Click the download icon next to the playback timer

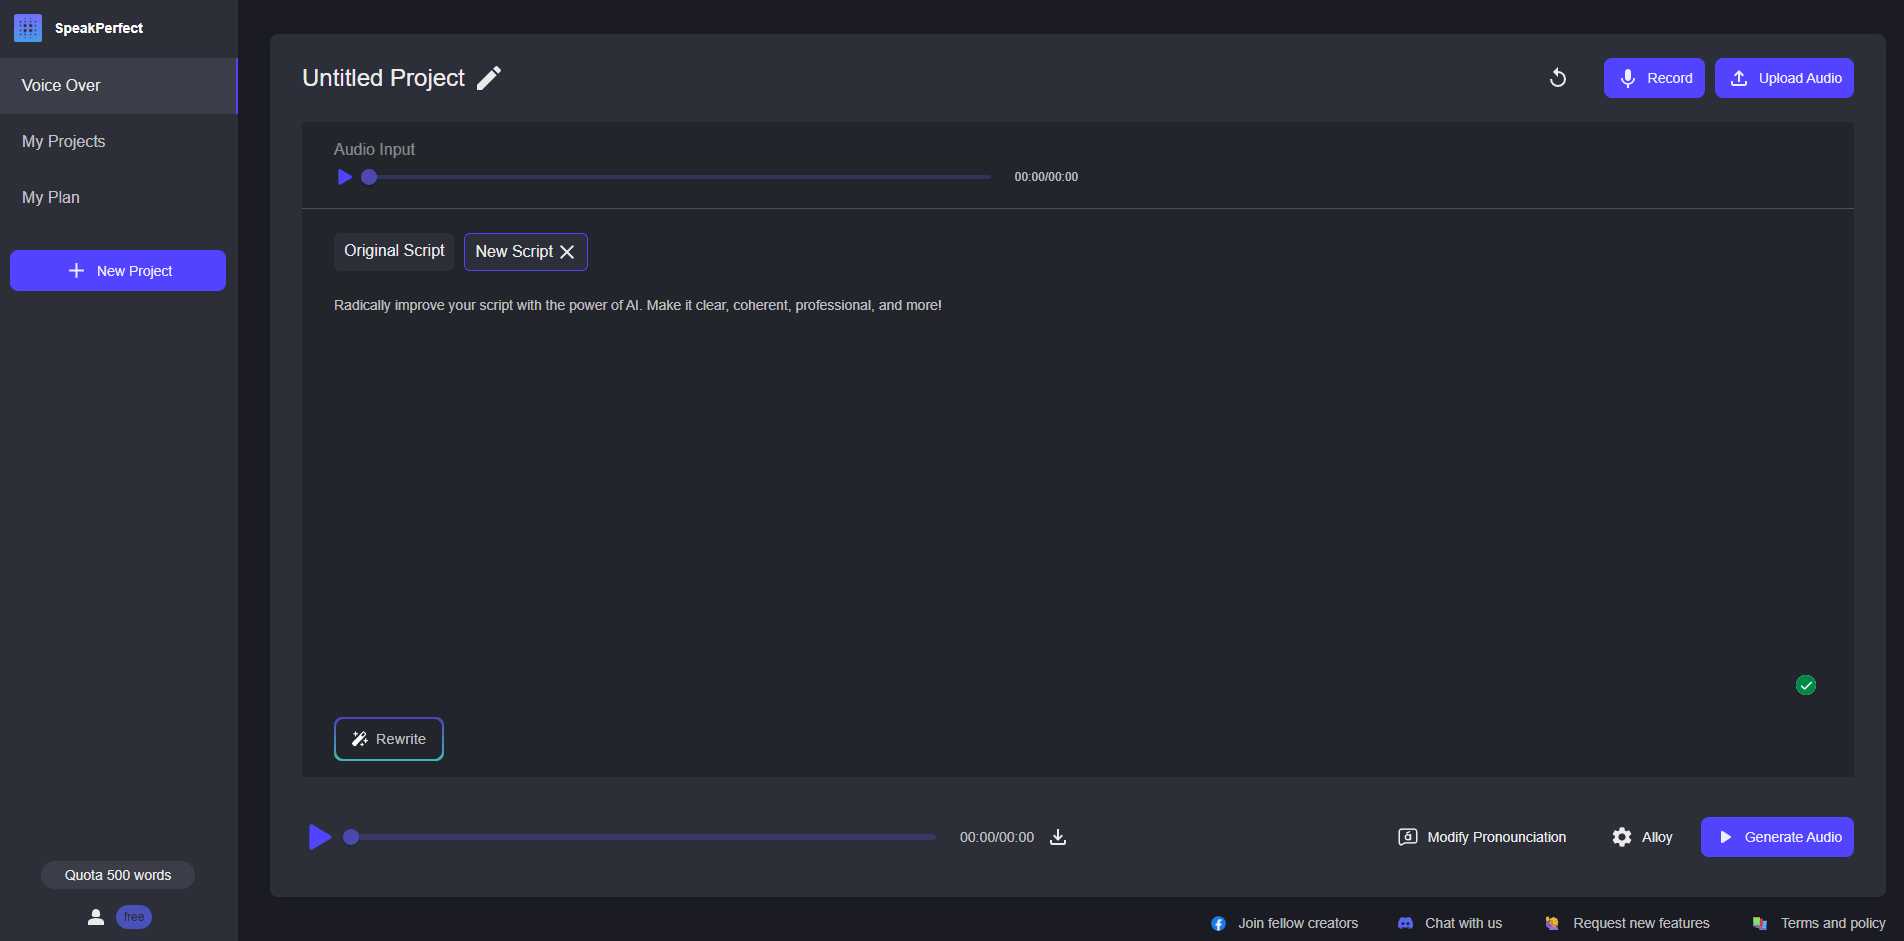[1058, 837]
